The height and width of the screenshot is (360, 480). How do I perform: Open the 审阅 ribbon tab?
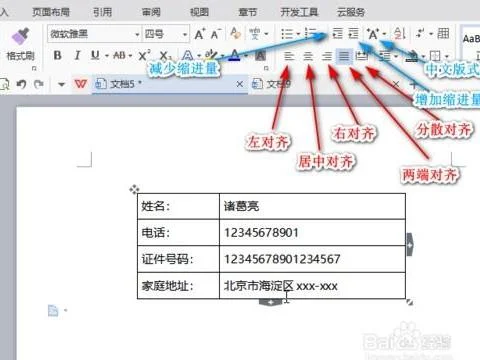click(151, 12)
